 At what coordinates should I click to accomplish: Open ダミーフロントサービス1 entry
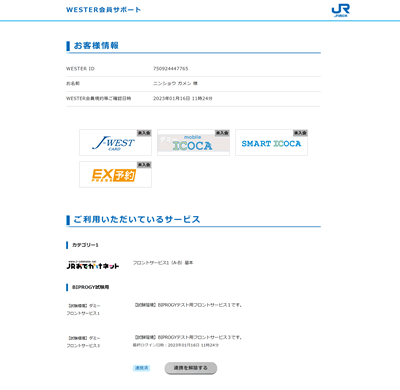pos(83,309)
